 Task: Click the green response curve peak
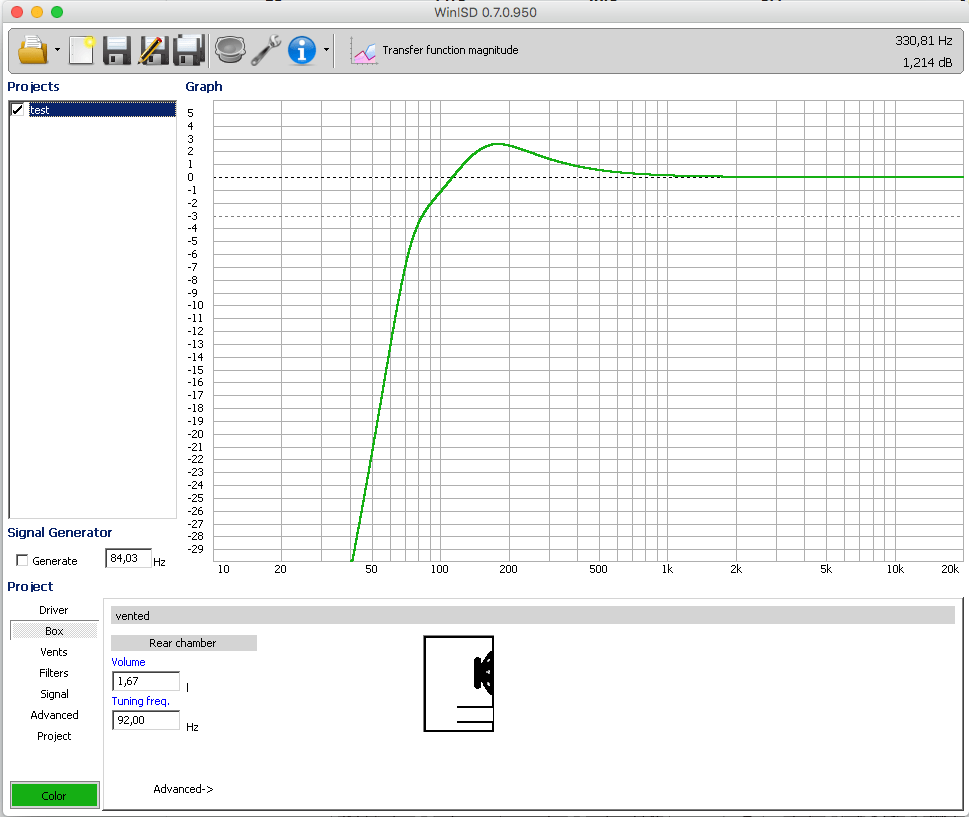coord(497,144)
